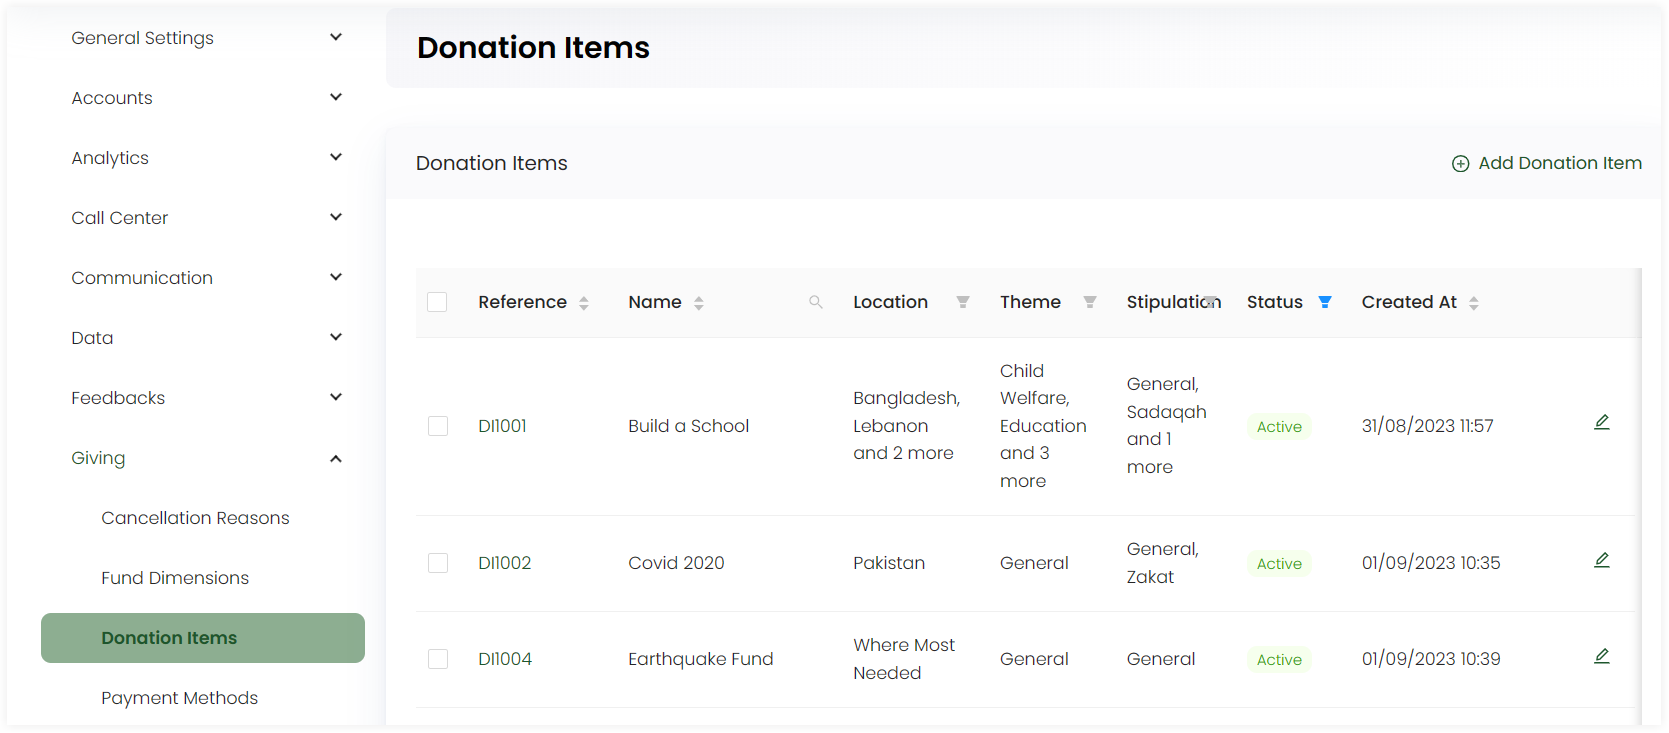1669x733 pixels.
Task: Click 'General, Sadaqah and 1 more' stipulation
Action: point(1166,426)
